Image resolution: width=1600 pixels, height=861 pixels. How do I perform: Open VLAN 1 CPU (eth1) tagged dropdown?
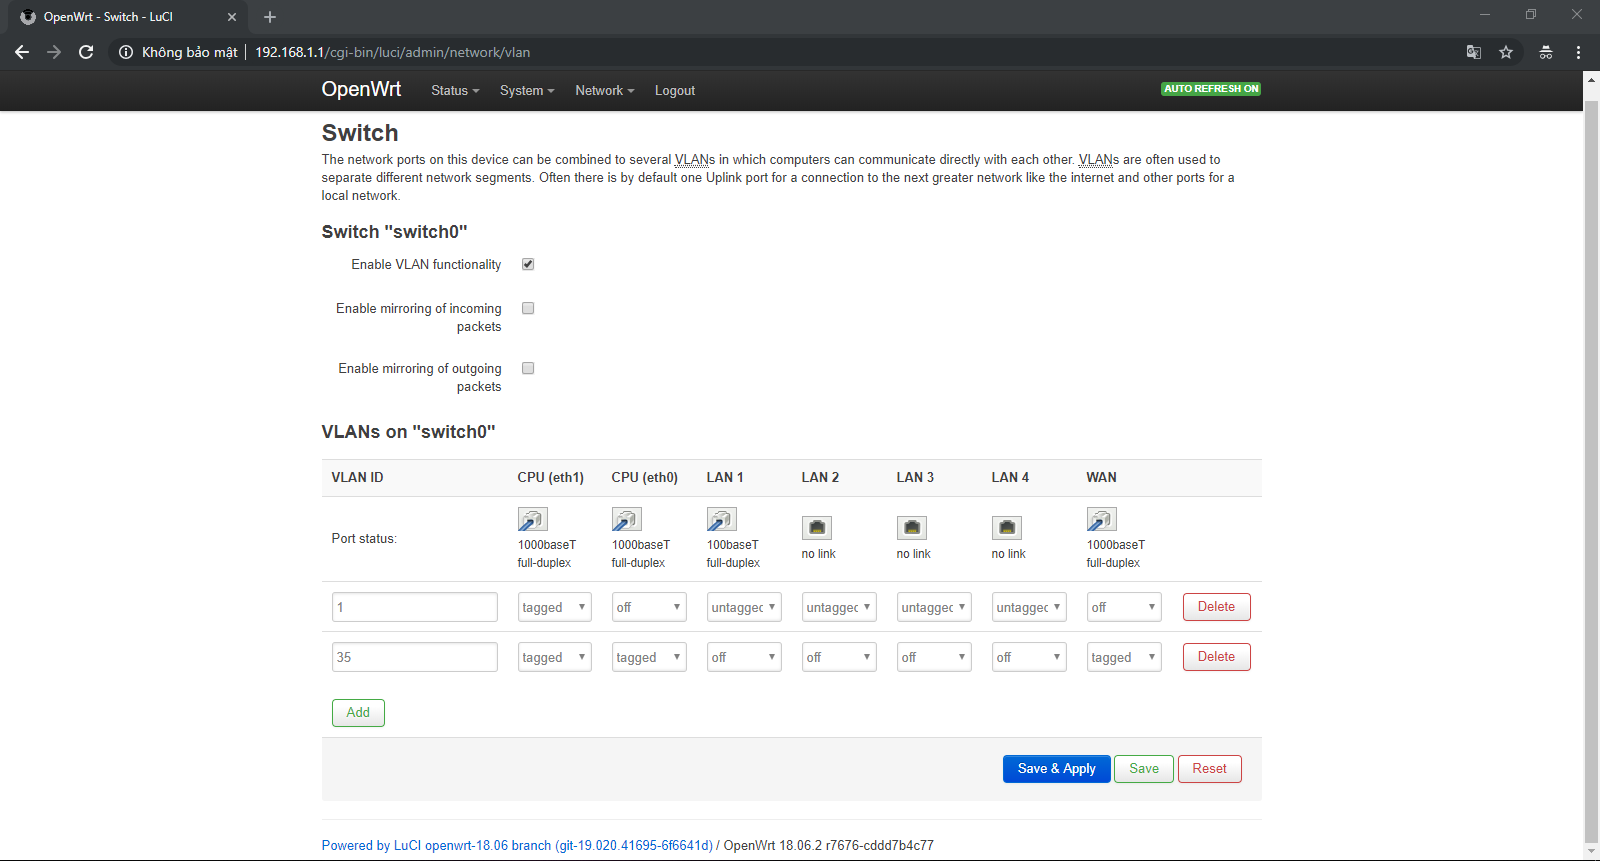[x=554, y=607]
